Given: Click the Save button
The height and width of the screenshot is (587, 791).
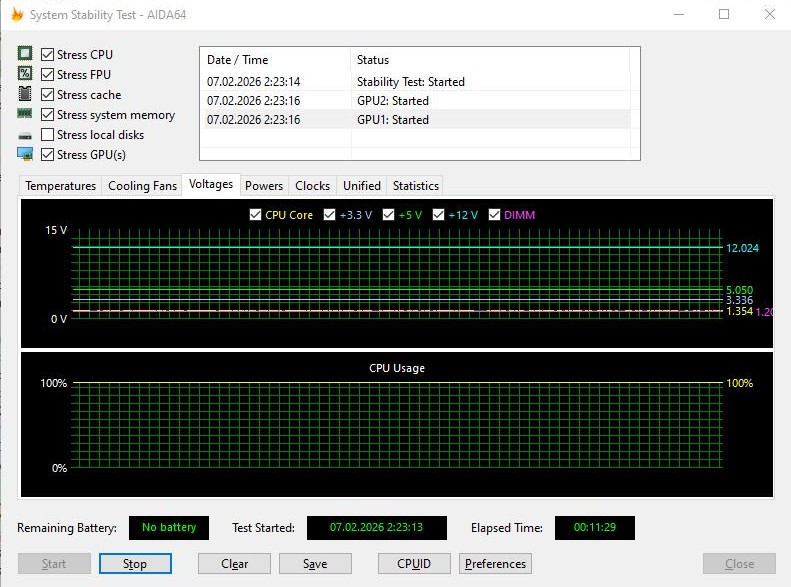Looking at the screenshot, I should pyautogui.click(x=315, y=564).
